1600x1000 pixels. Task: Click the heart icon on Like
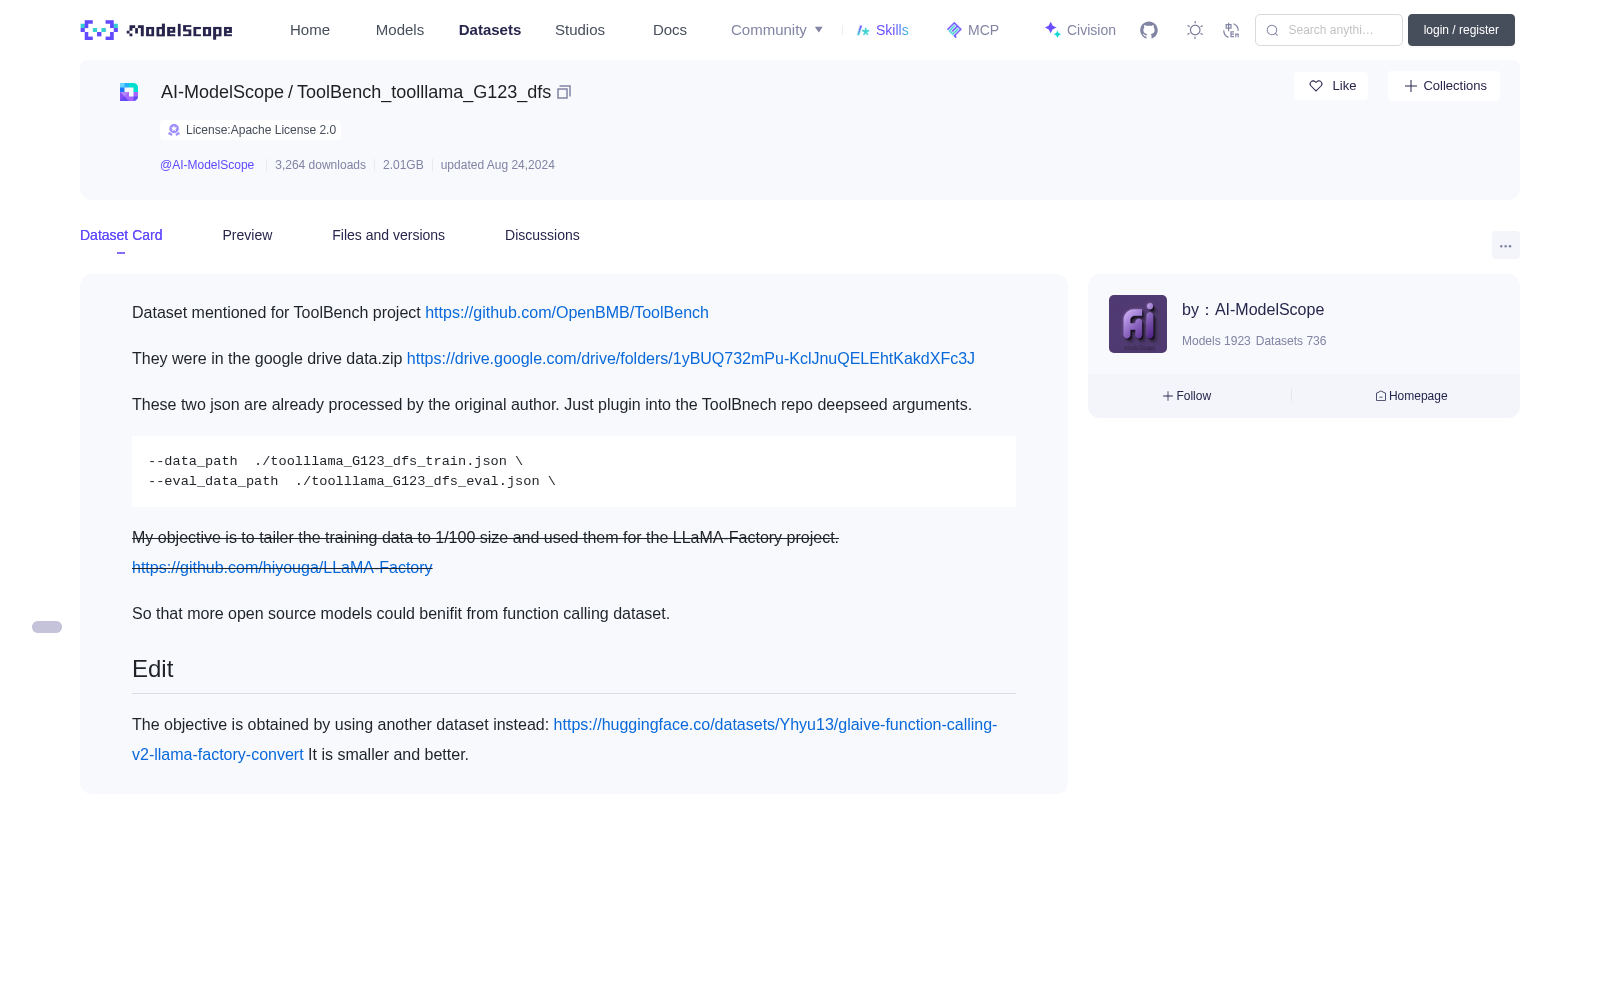(1316, 86)
